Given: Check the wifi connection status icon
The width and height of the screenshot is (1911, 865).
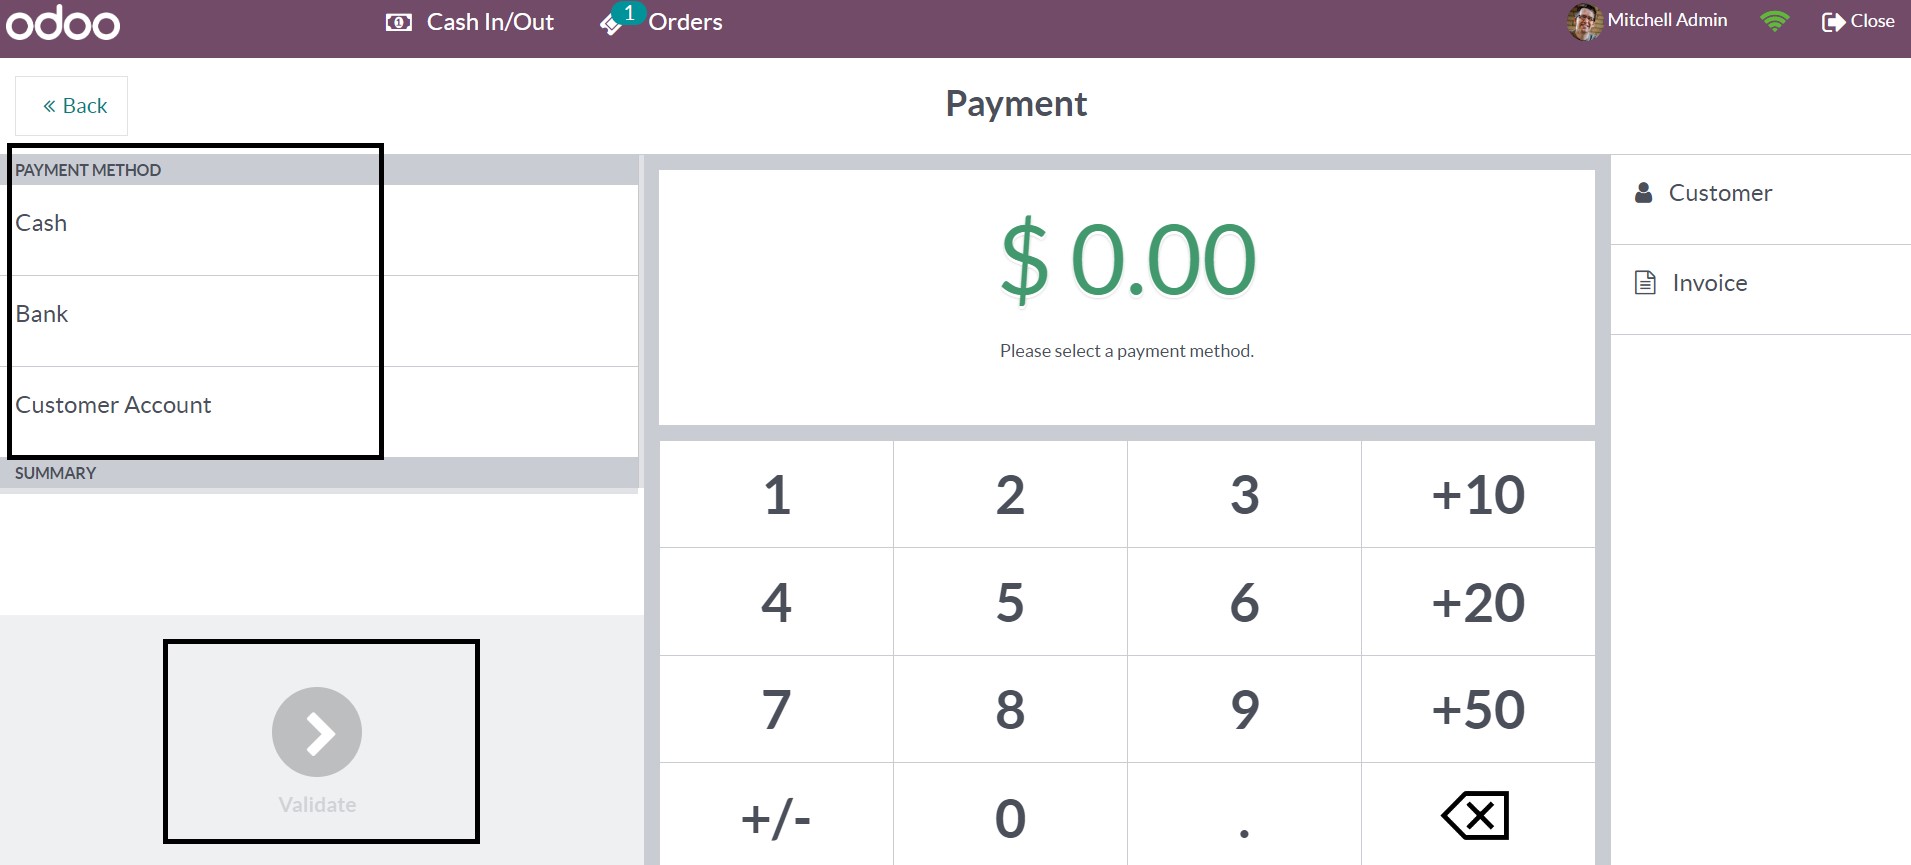Looking at the screenshot, I should click(1775, 21).
